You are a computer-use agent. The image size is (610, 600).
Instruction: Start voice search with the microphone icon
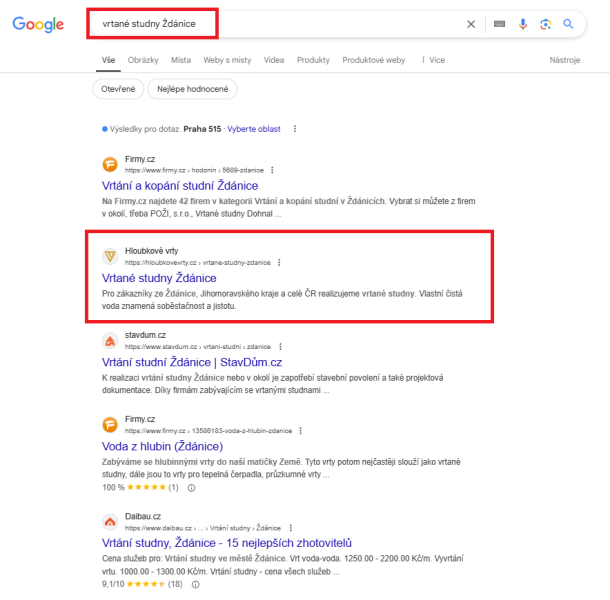pos(523,24)
